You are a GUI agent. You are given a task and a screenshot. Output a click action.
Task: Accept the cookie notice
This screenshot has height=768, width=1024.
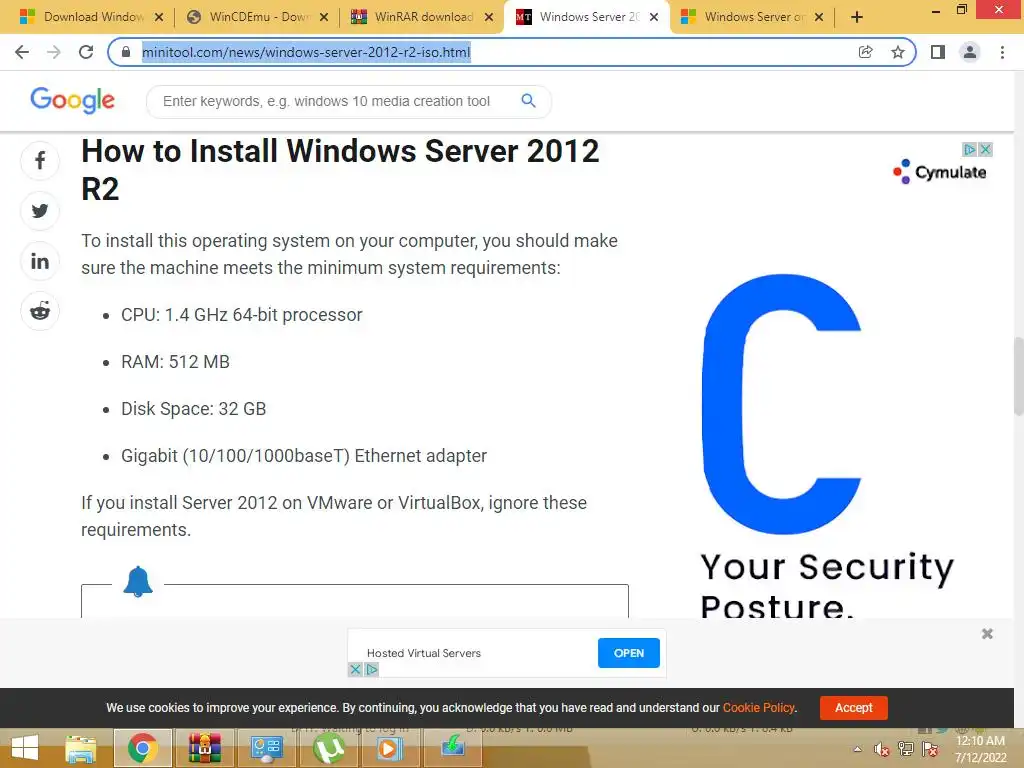(853, 708)
